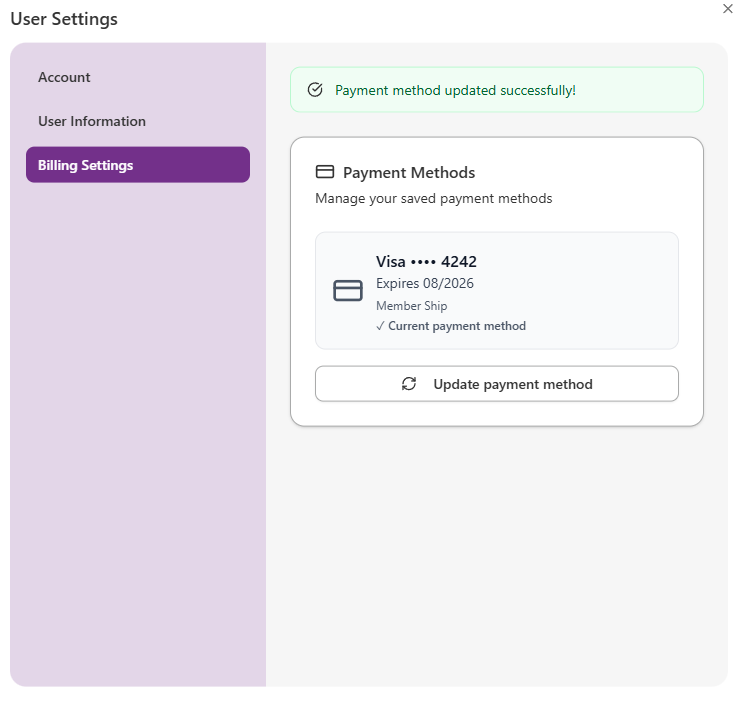741x701 pixels.
Task: Click the payment updated successfully message text
Action: click(455, 90)
